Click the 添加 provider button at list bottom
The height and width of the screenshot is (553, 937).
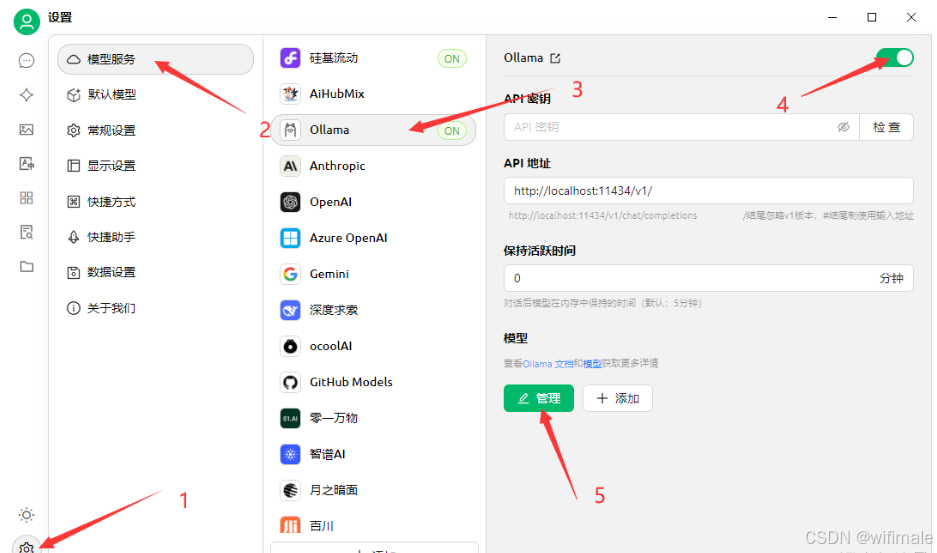(x=374, y=549)
